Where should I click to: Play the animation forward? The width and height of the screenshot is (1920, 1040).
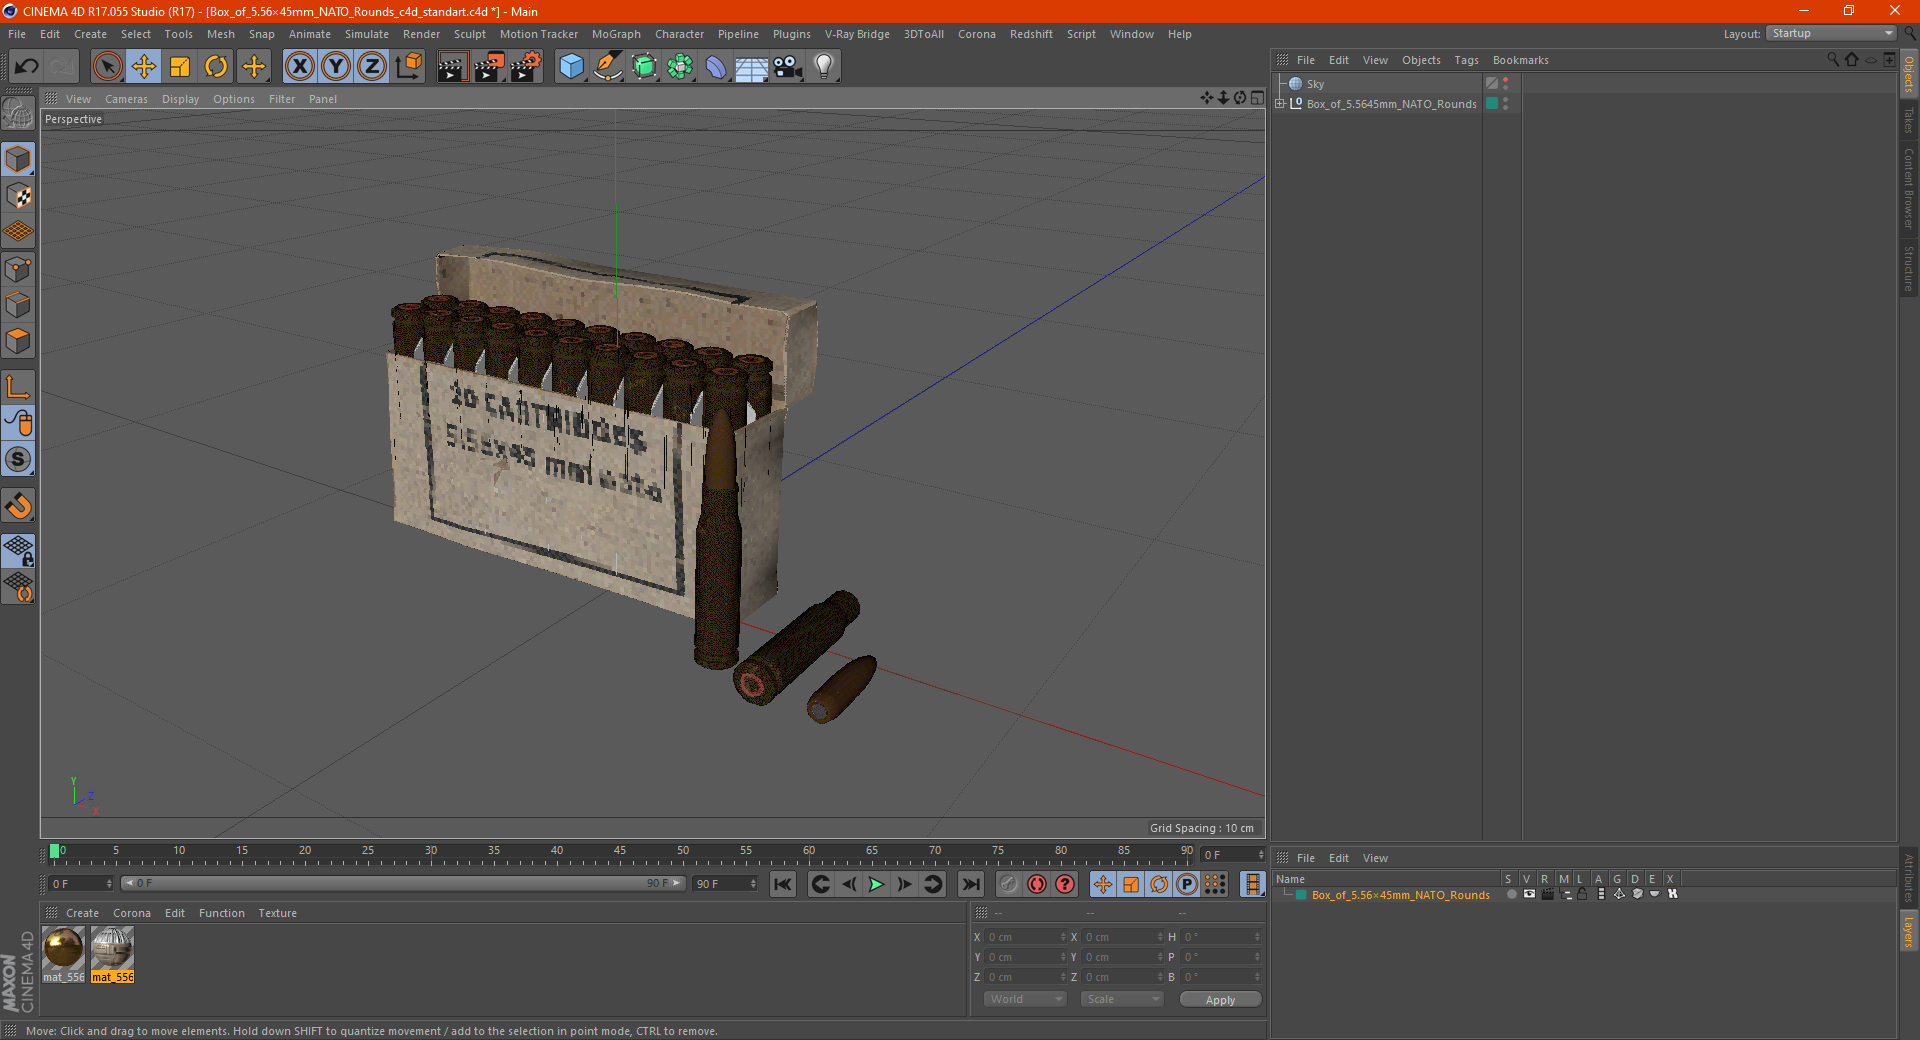pos(876,884)
